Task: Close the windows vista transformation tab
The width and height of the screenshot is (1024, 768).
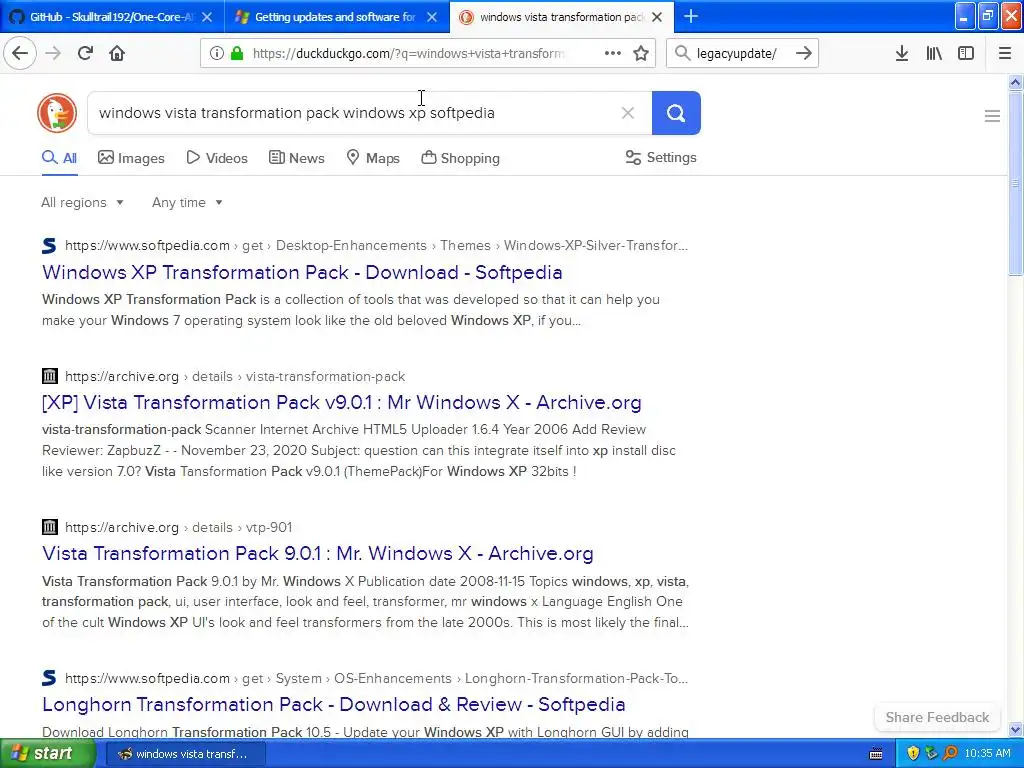Action: (658, 17)
